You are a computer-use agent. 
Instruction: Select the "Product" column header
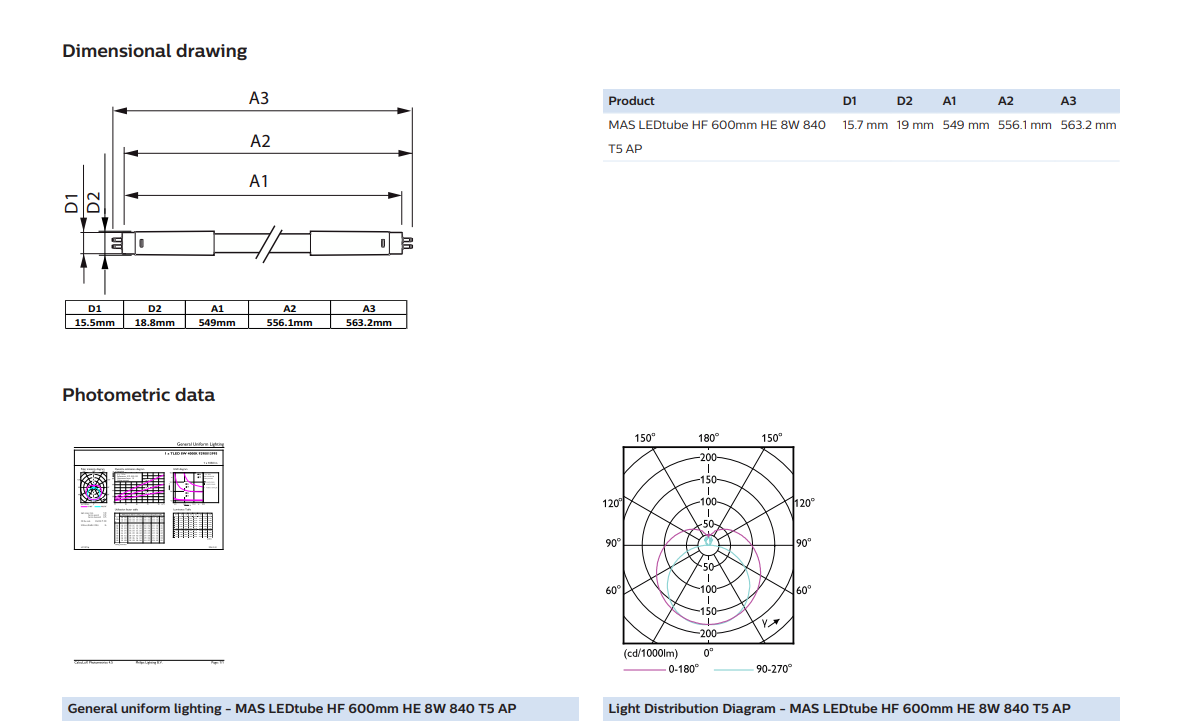631,101
